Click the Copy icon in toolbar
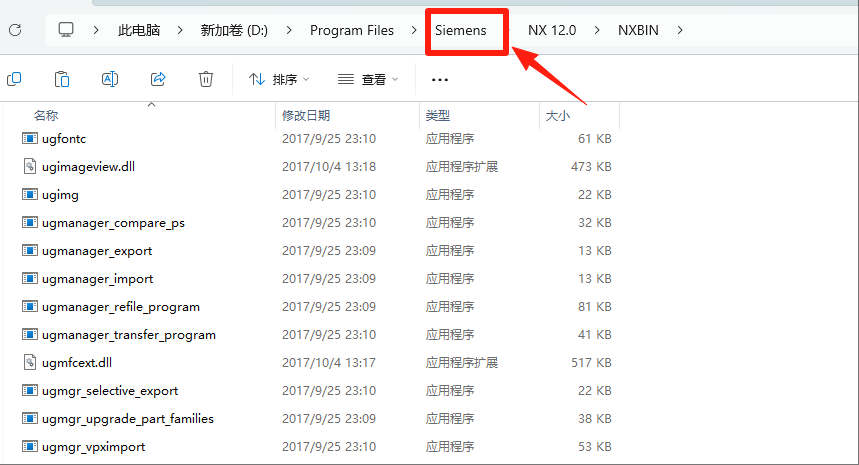The height and width of the screenshot is (465, 859). tap(14, 79)
